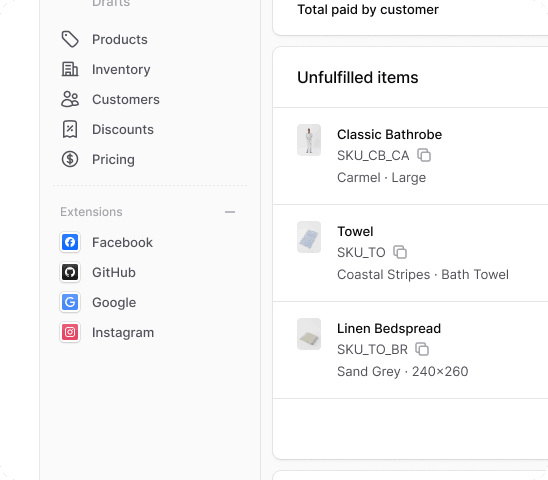This screenshot has width=548, height=480.
Task: Select the Extensions section label
Action: coord(91,212)
